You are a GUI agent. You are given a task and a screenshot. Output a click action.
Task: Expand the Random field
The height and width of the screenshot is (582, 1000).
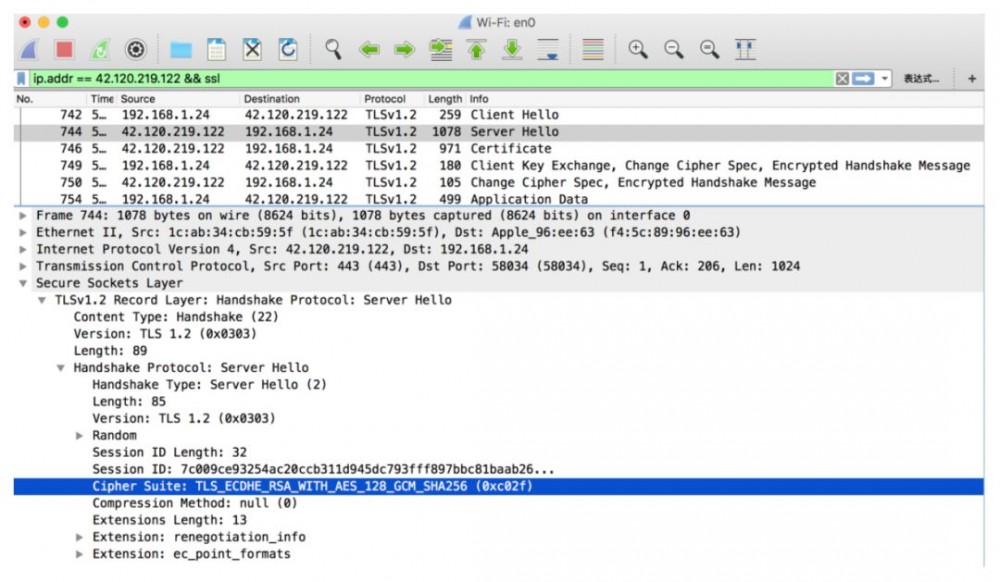(x=79, y=435)
